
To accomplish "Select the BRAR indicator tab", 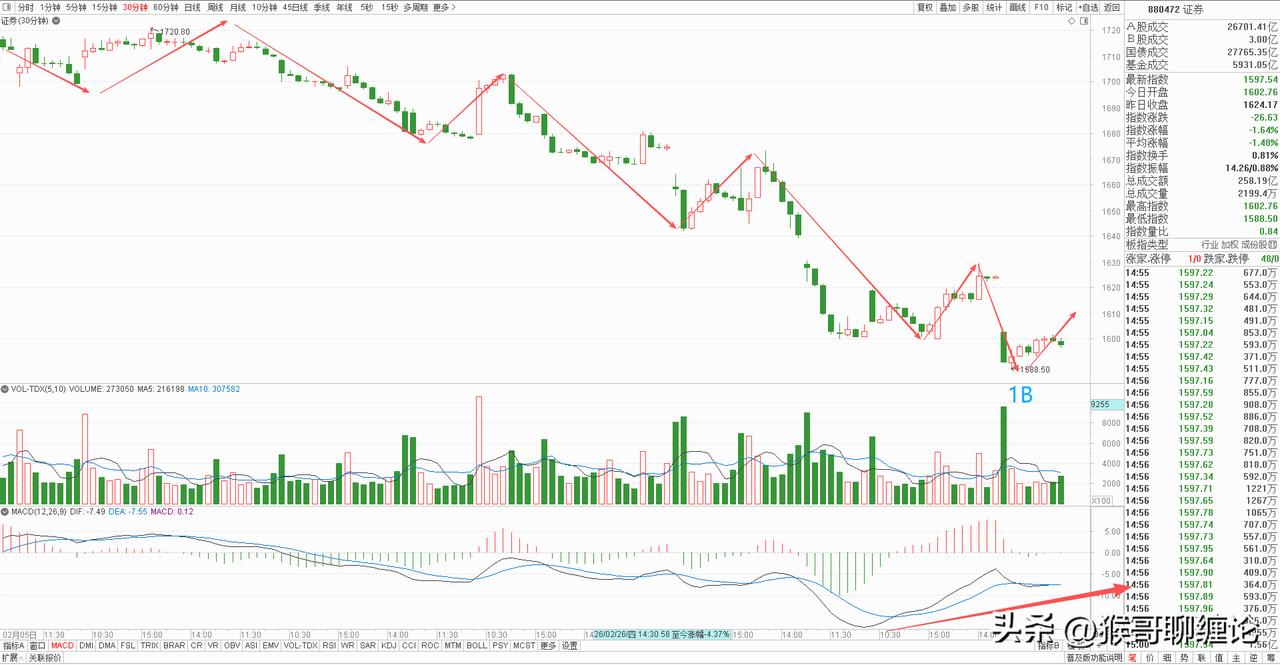I will point(174,645).
